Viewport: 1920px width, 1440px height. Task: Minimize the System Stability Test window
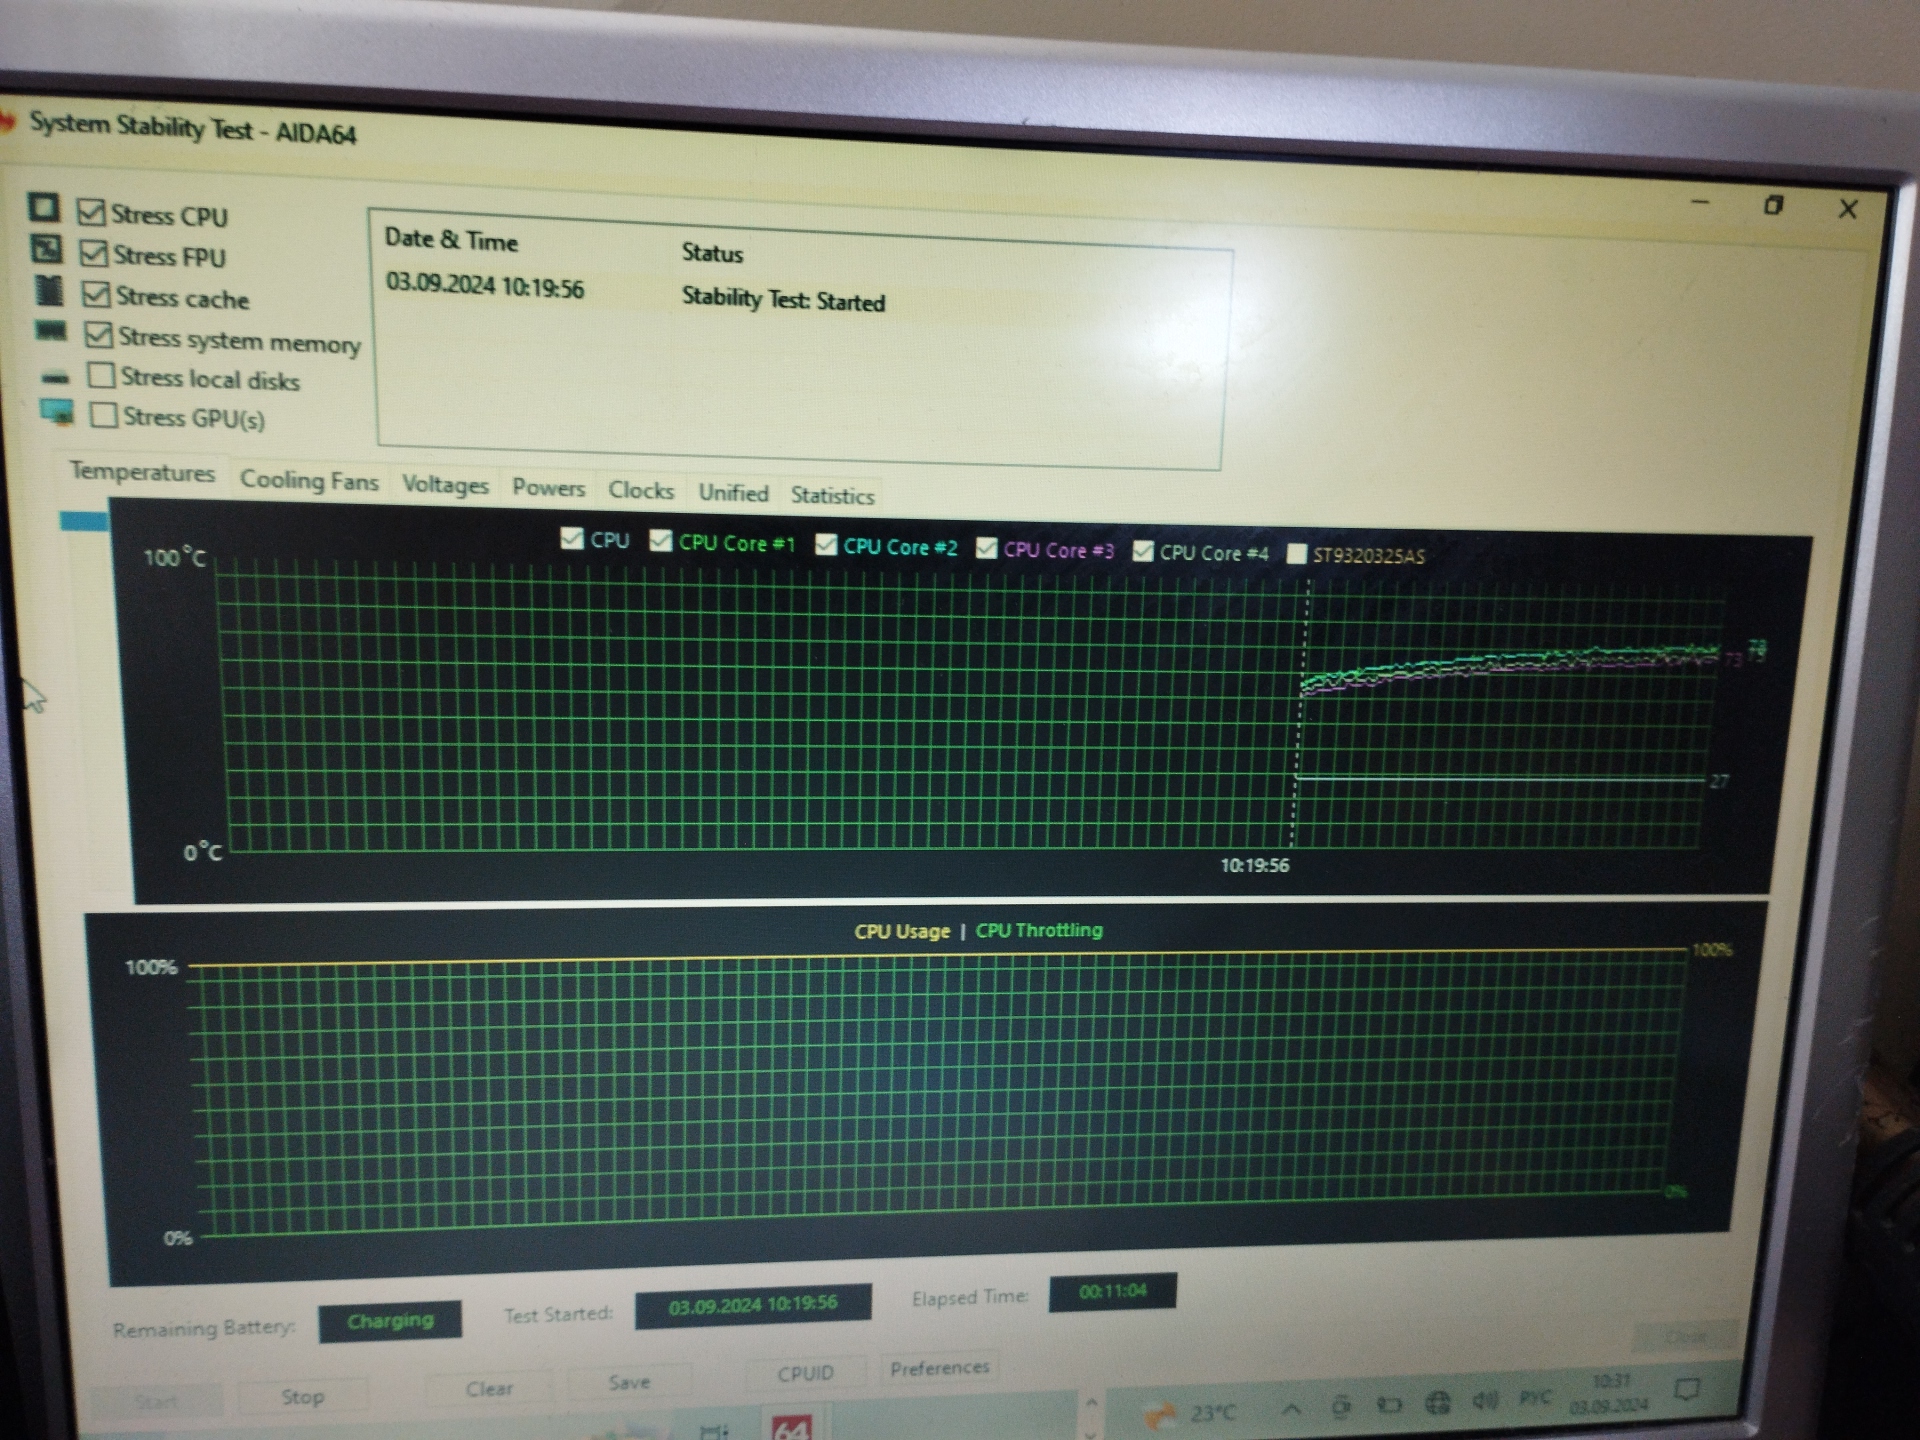[x=1700, y=202]
